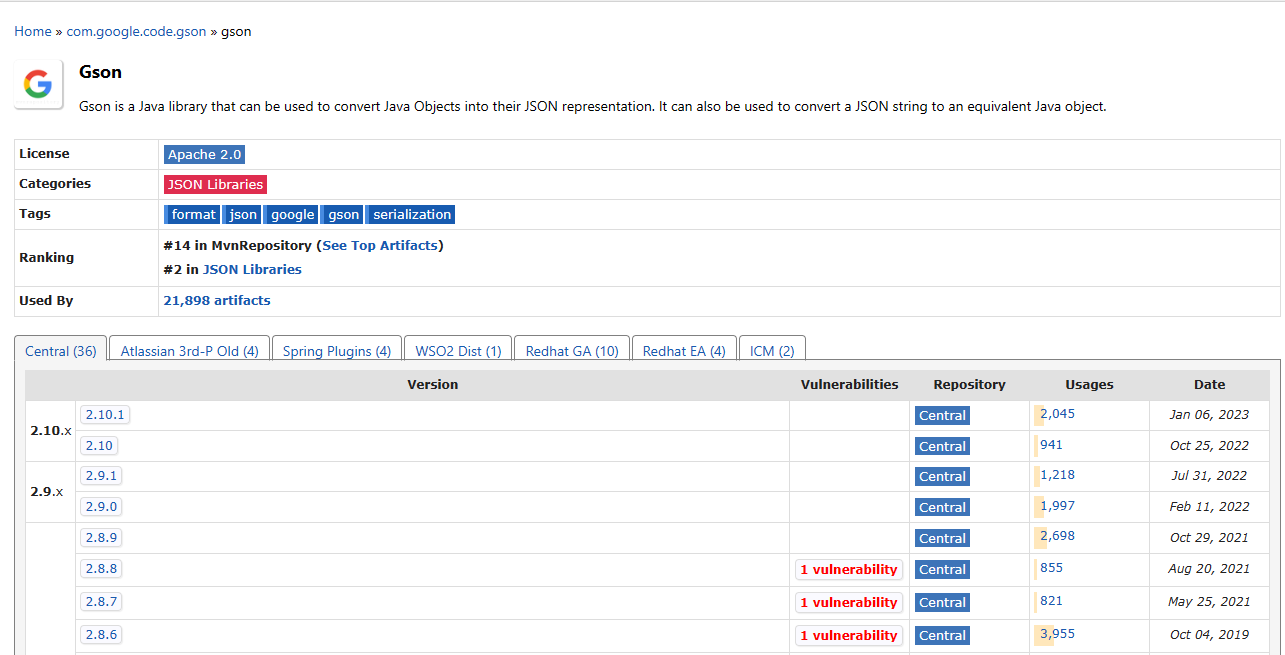The width and height of the screenshot is (1285, 655).
Task: Click the Oct 25, 2022 date cell
Action: tap(1209, 446)
